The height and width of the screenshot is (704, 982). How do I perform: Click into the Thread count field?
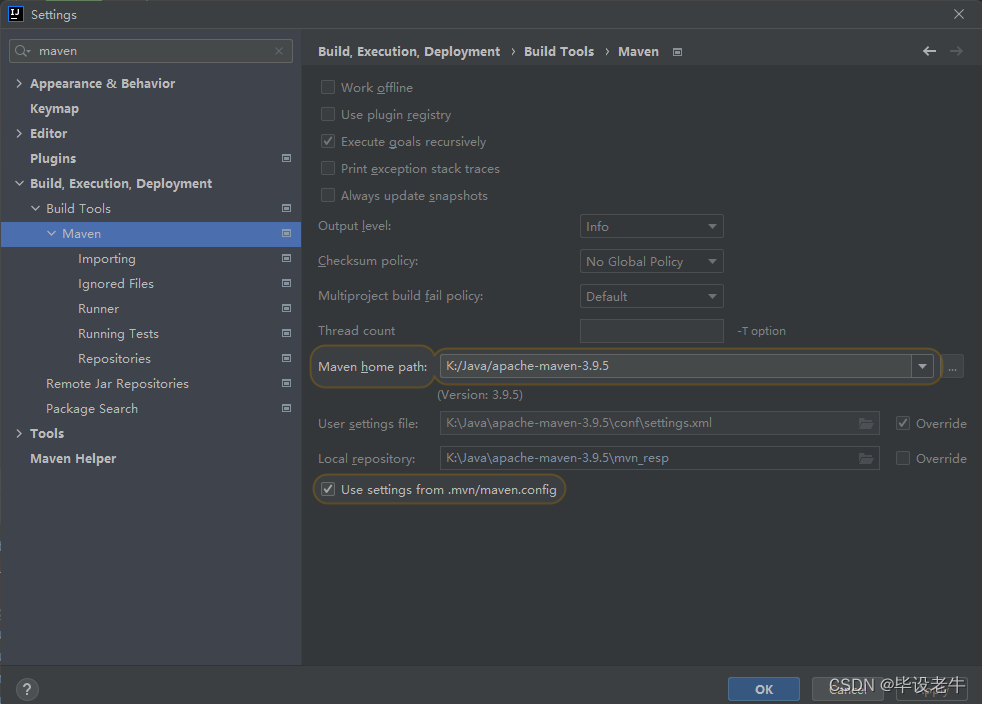point(651,331)
